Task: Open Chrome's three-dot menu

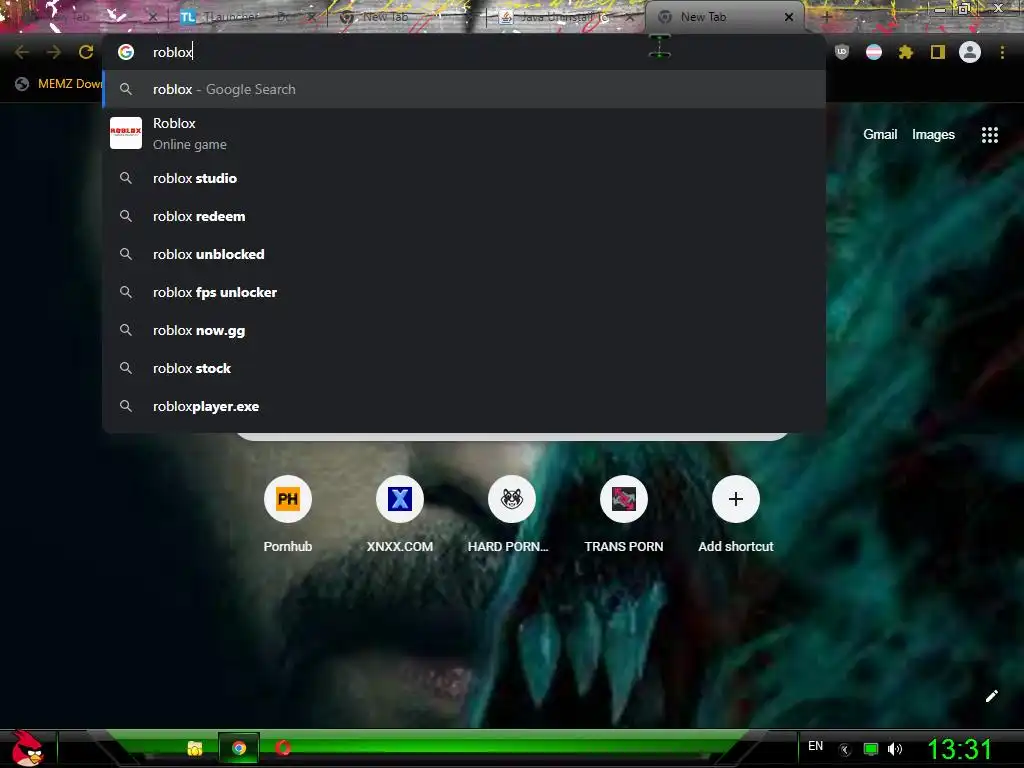Action: (1002, 52)
